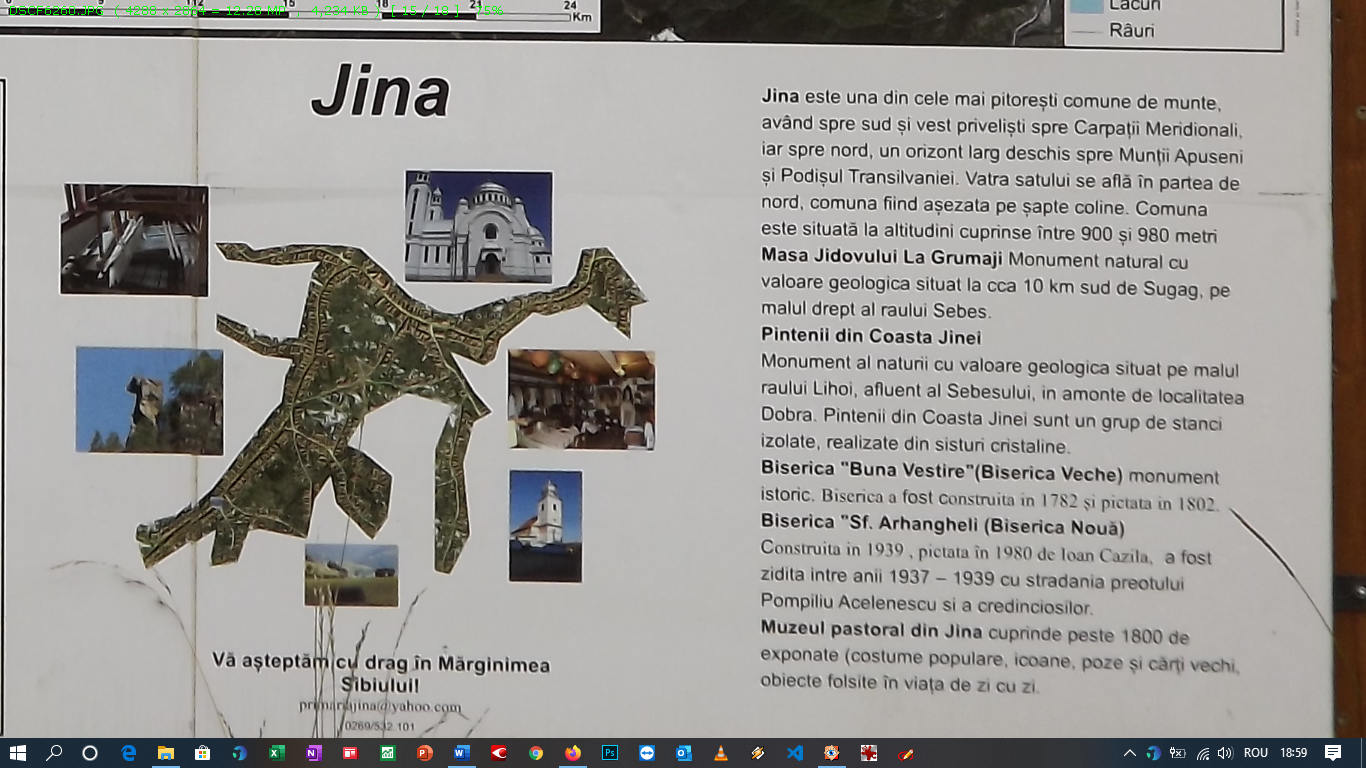Viewport: 1366px width, 768px height.
Task: Open VLC media player
Action: coord(721,753)
